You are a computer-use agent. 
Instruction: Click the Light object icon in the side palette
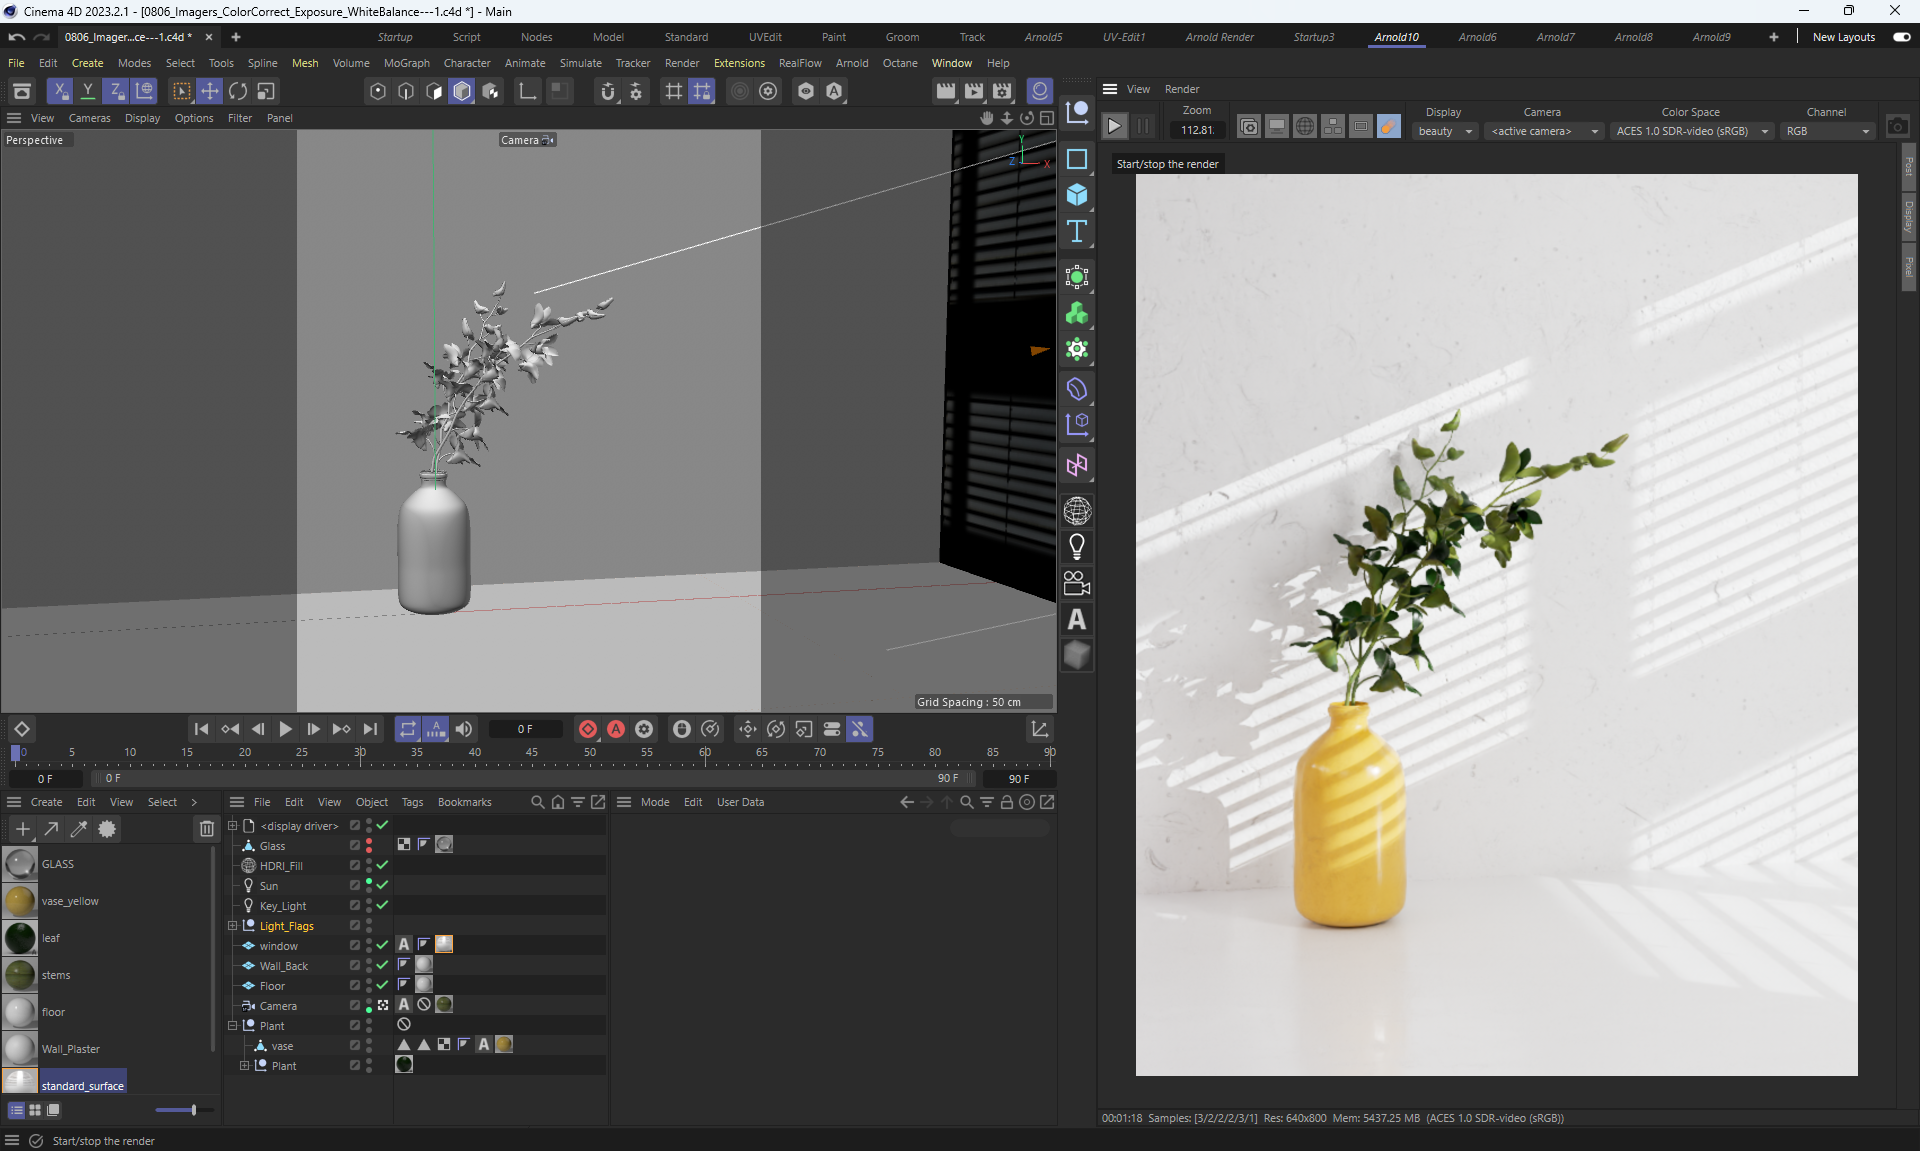1077,547
